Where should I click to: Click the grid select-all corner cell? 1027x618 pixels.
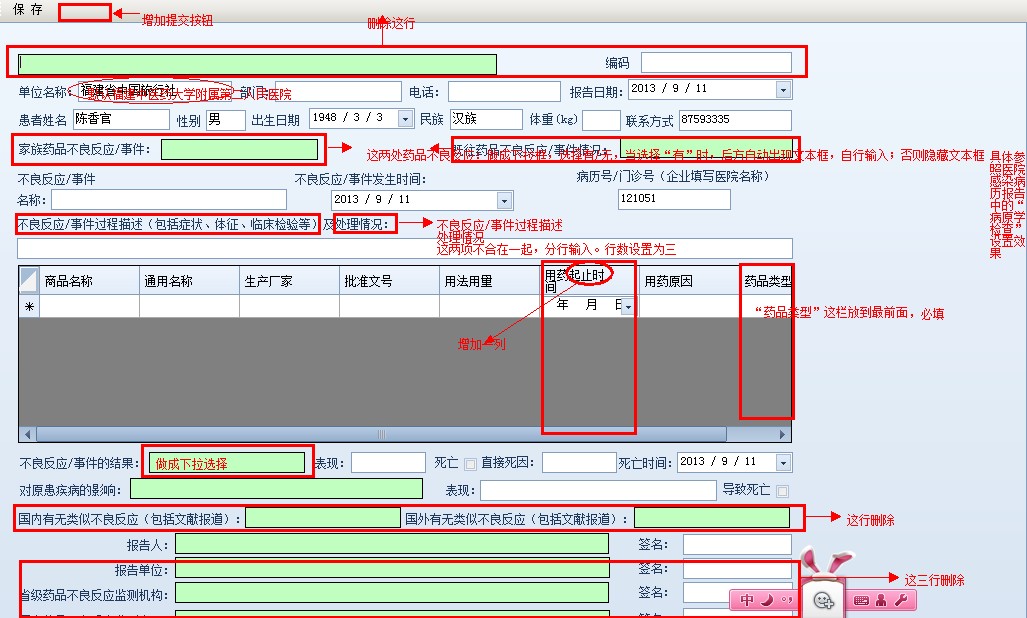pos(29,280)
